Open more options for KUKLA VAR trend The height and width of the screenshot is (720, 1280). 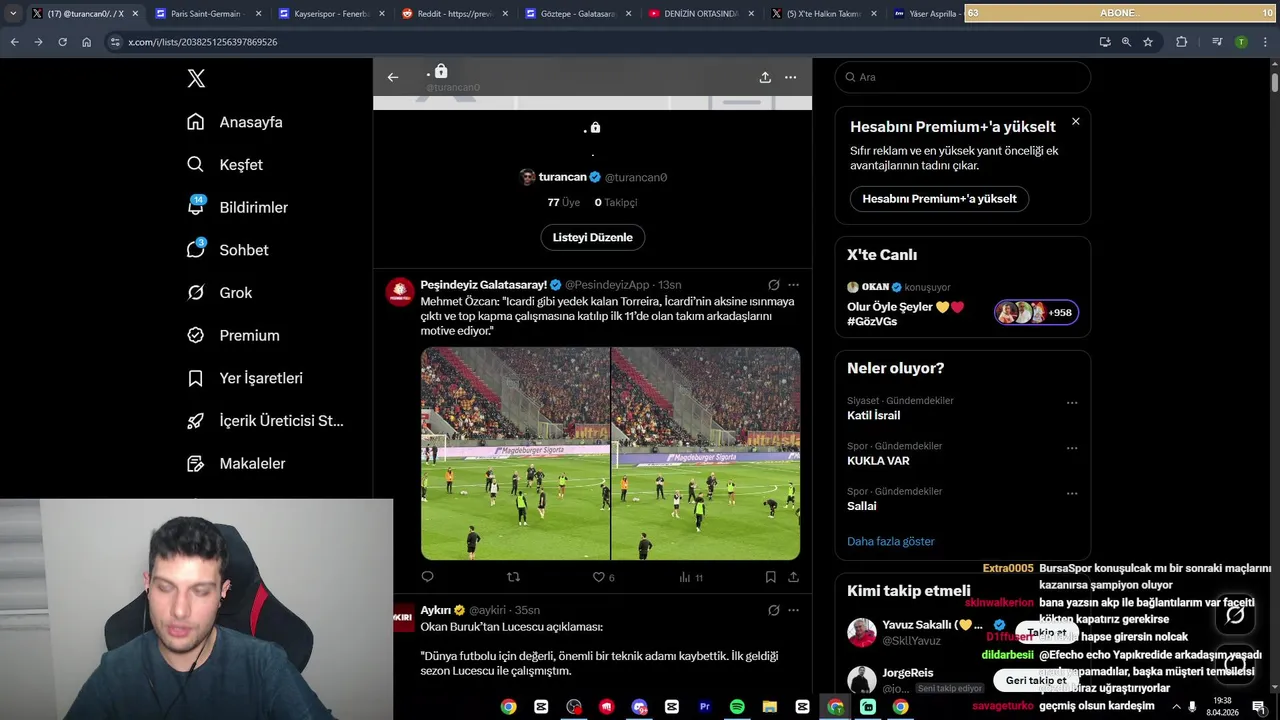pyautogui.click(x=1072, y=448)
